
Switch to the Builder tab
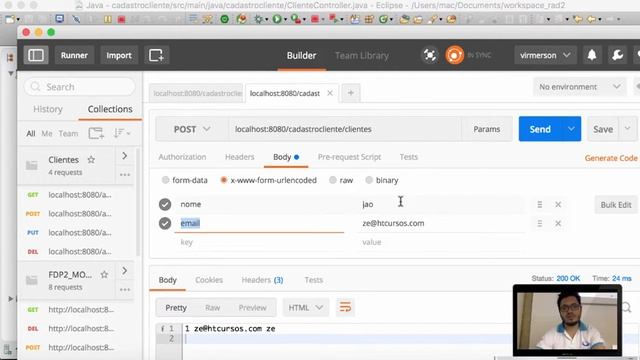click(x=301, y=56)
